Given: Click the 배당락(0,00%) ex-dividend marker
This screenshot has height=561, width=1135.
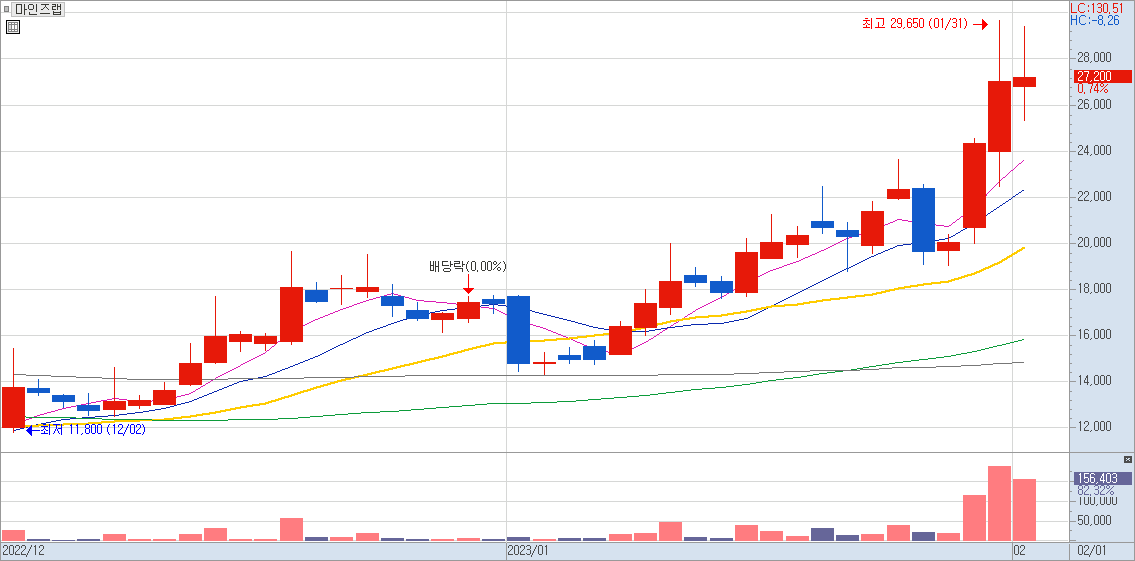Looking at the screenshot, I should [468, 266].
